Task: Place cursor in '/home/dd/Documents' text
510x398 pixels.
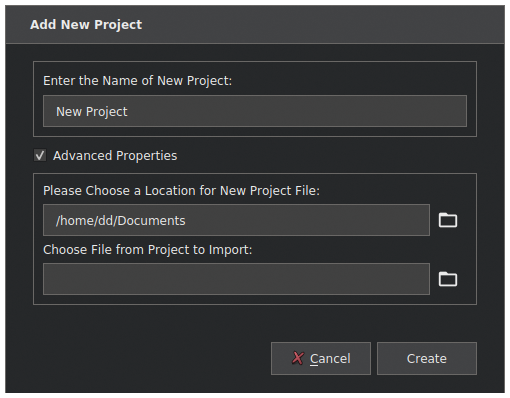Action: [120, 221]
